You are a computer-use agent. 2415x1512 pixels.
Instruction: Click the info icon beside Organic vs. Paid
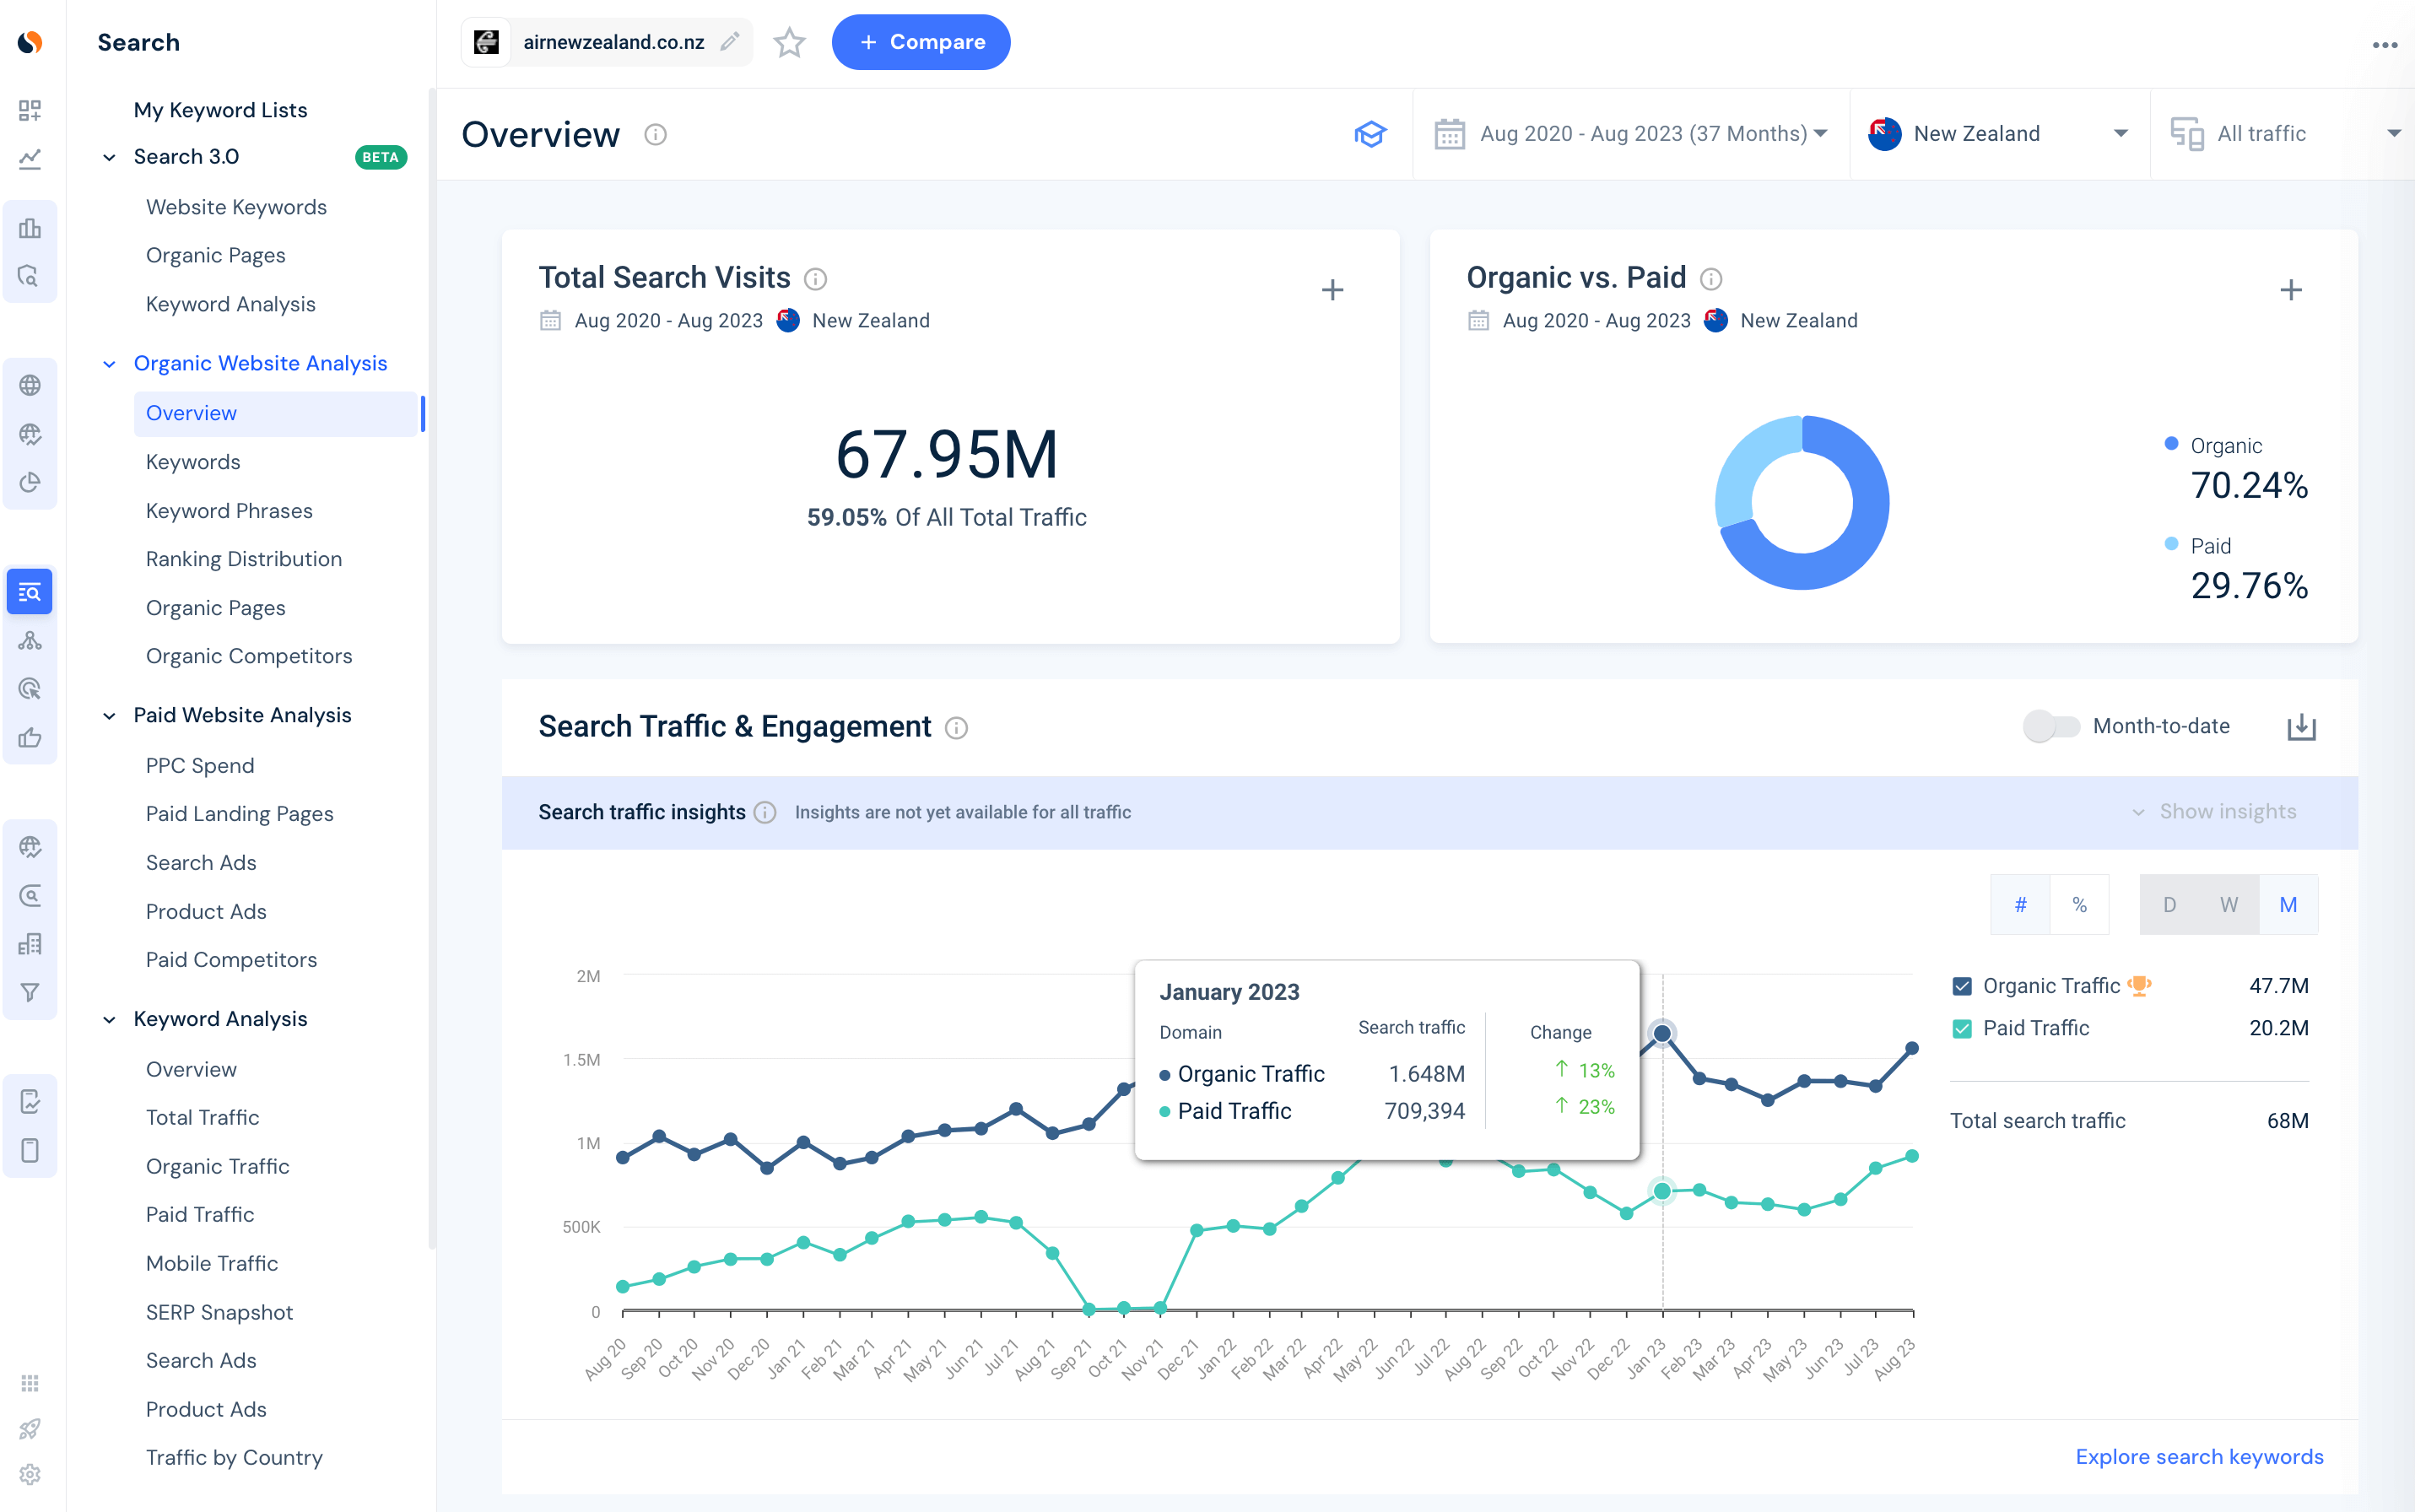click(x=1711, y=279)
